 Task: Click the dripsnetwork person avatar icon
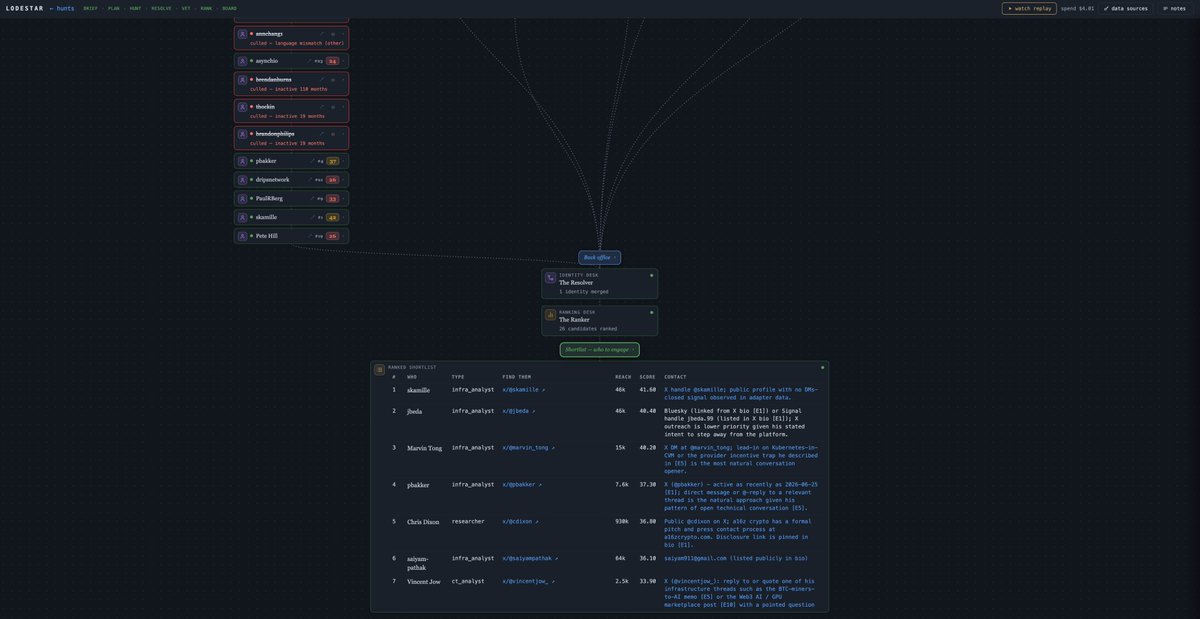click(x=242, y=180)
